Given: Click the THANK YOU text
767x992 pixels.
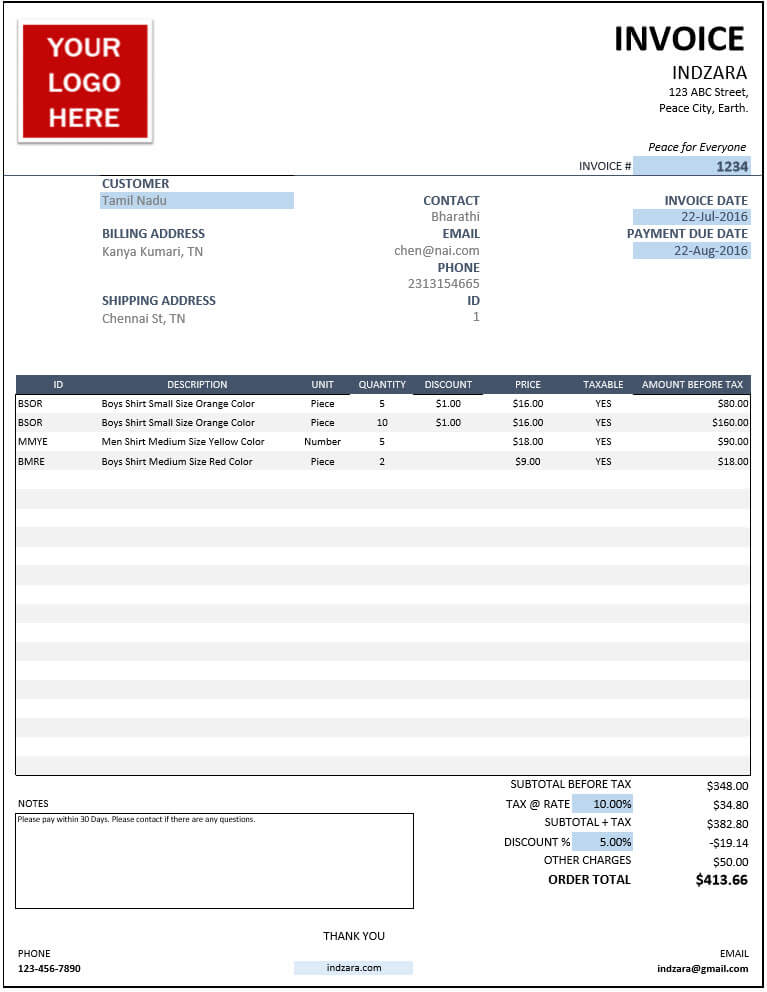Looking at the screenshot, I should [x=354, y=936].
